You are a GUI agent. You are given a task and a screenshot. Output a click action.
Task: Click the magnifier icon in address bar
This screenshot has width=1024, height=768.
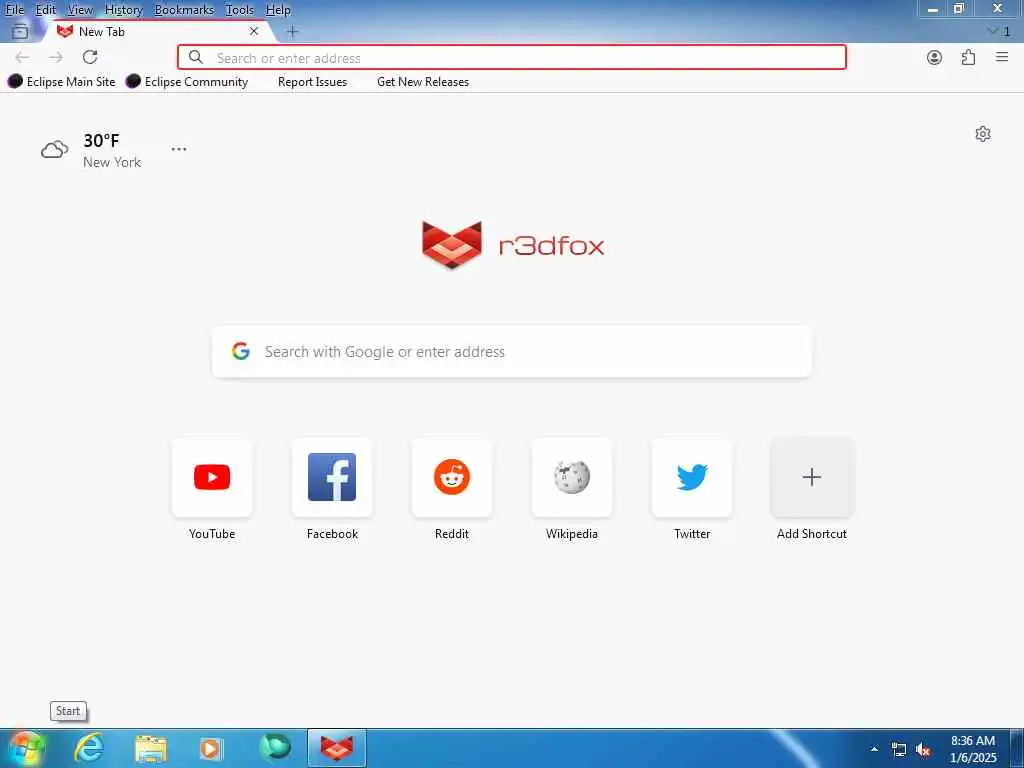[196, 57]
